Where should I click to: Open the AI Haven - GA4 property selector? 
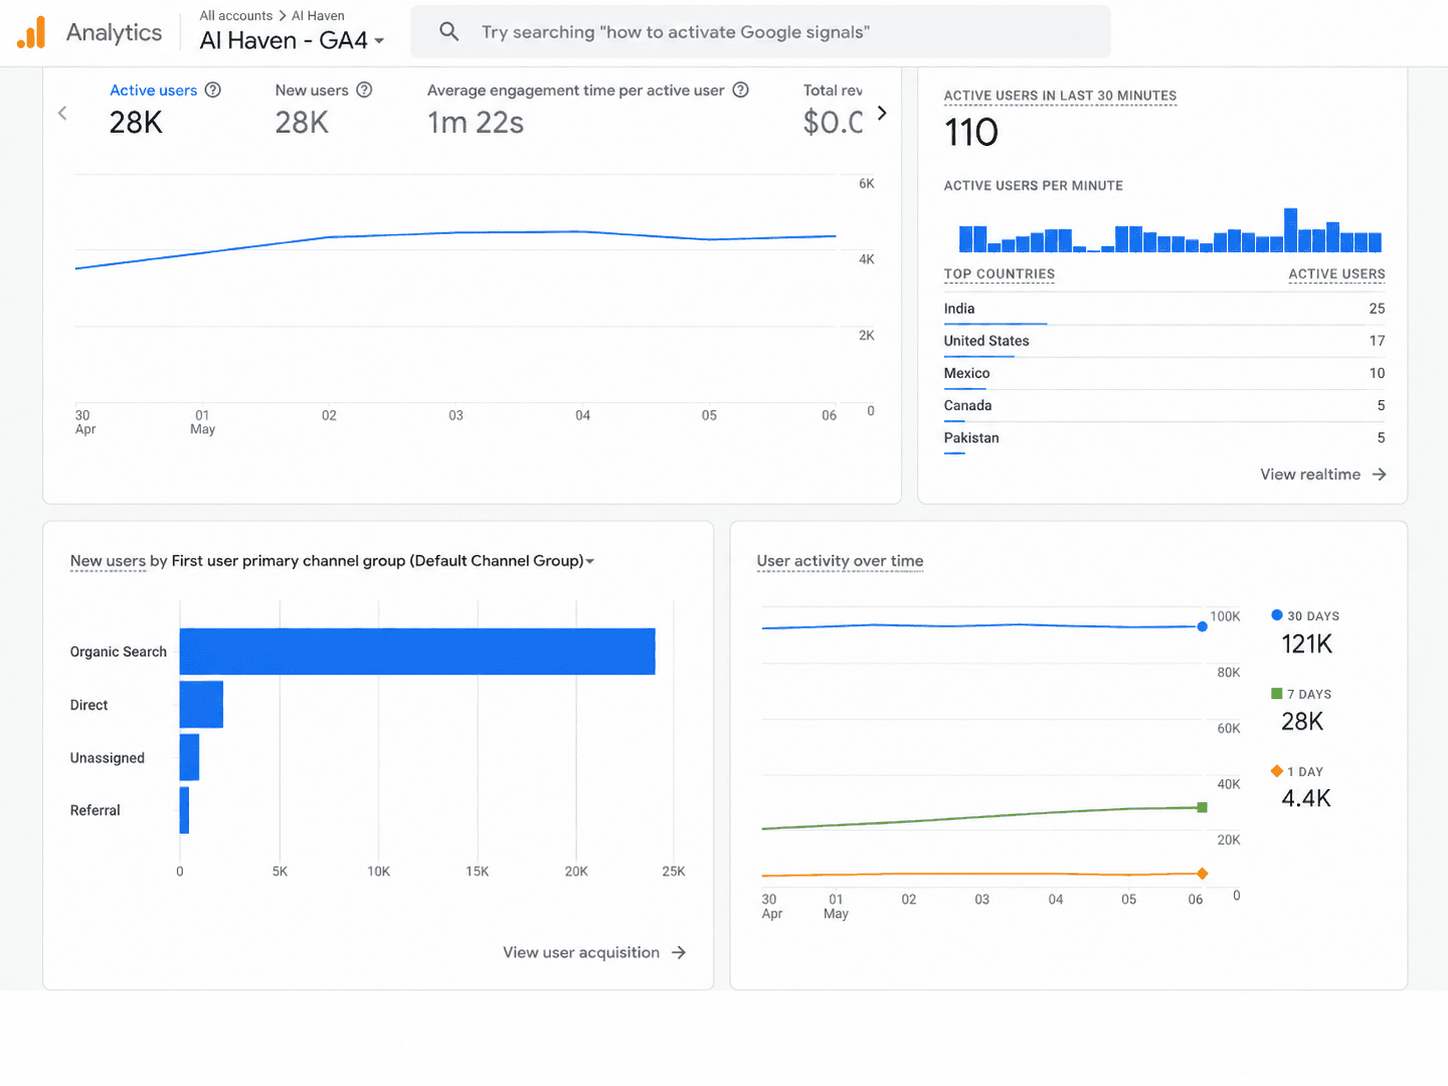point(292,41)
